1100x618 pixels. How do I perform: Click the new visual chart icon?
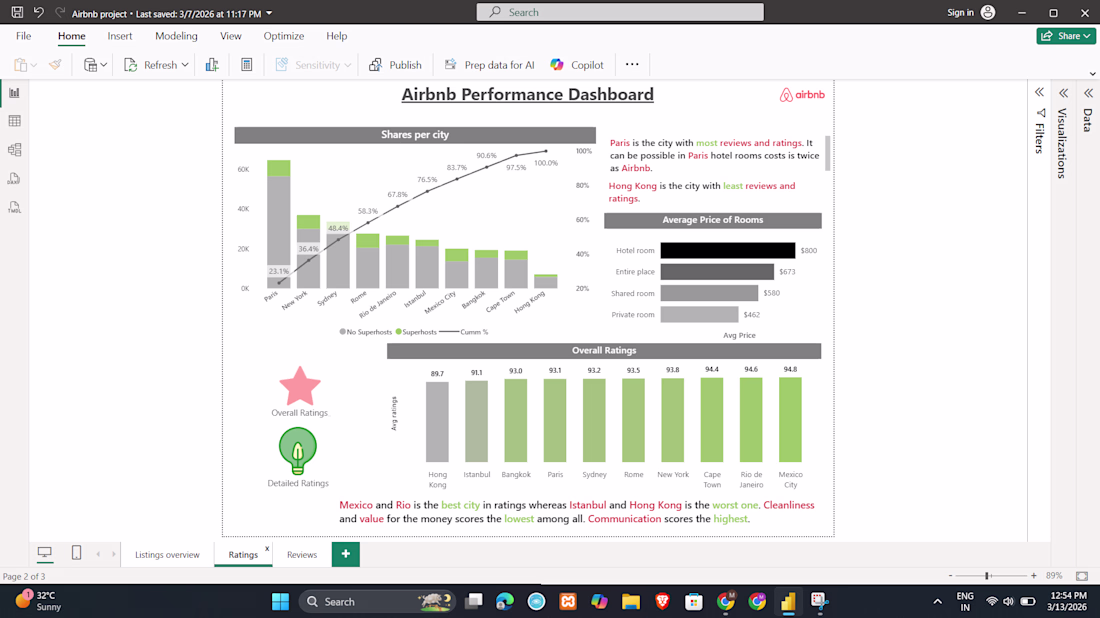click(x=212, y=65)
